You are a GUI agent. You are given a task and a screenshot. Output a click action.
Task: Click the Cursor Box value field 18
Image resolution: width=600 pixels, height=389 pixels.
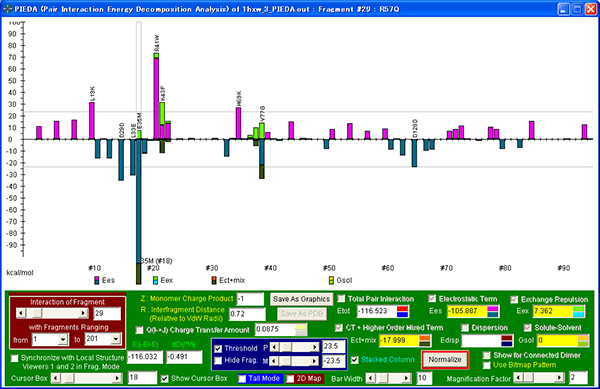142,378
